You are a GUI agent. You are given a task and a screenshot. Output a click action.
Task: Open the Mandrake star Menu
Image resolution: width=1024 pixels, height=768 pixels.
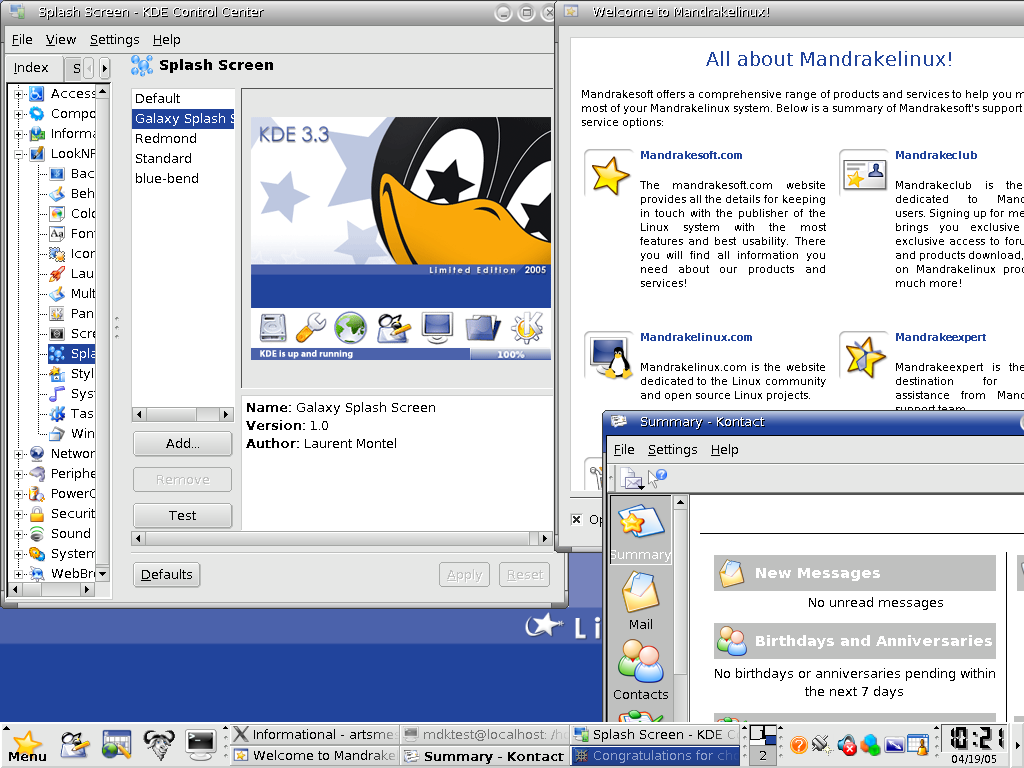click(27, 746)
